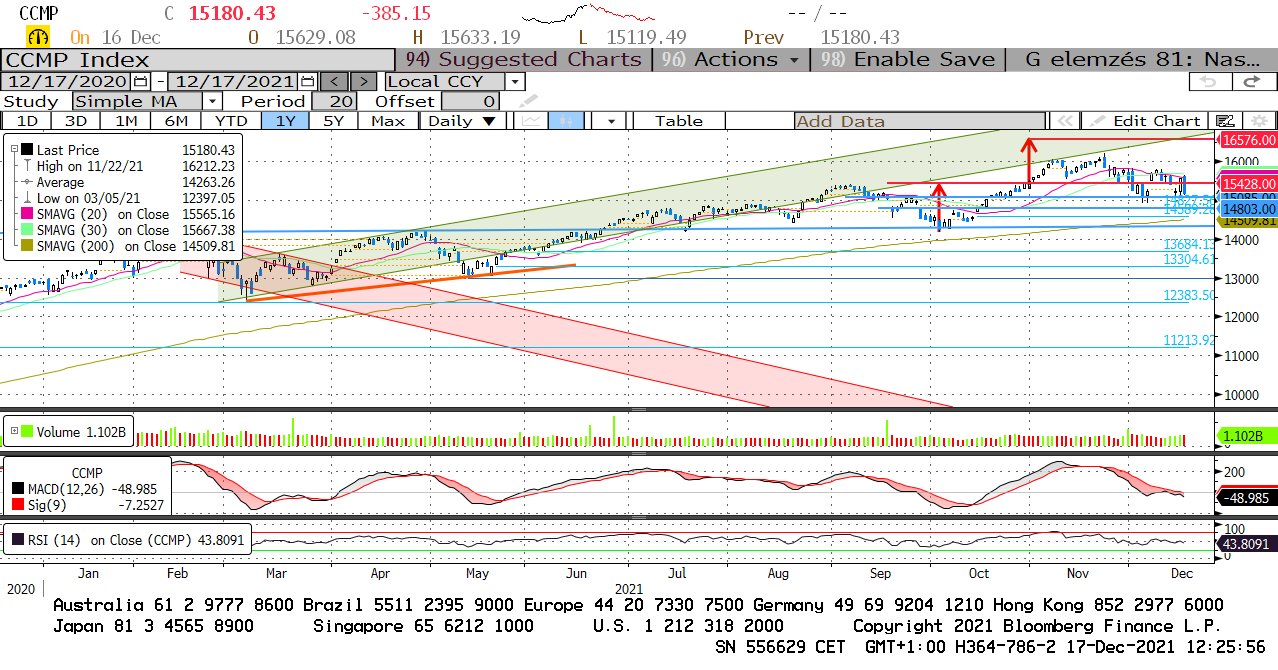
Task: Select the 3D range tab
Action: [77, 121]
